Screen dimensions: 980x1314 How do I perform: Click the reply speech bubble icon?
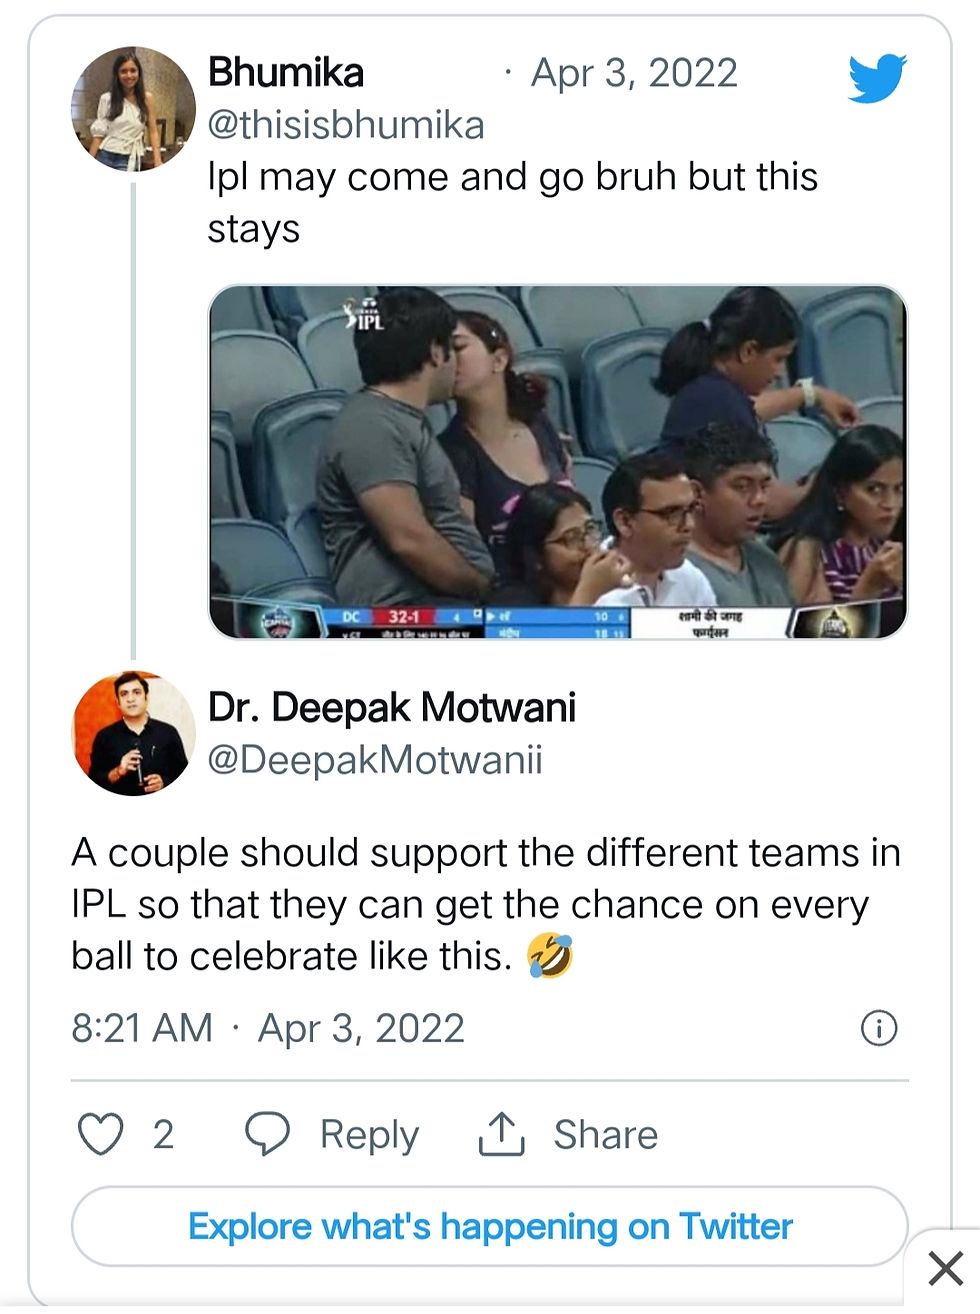click(x=267, y=1134)
